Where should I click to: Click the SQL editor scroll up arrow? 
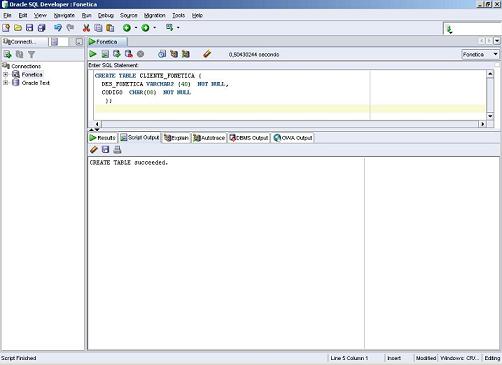pyautogui.click(x=490, y=74)
